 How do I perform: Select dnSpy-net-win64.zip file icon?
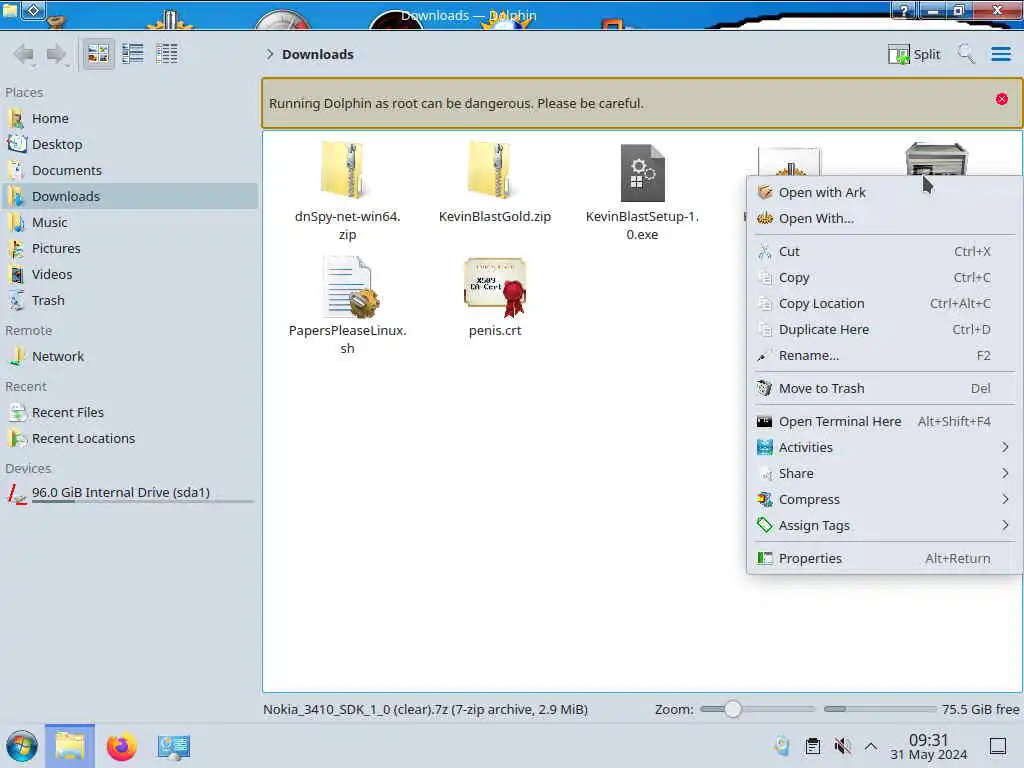pos(347,171)
